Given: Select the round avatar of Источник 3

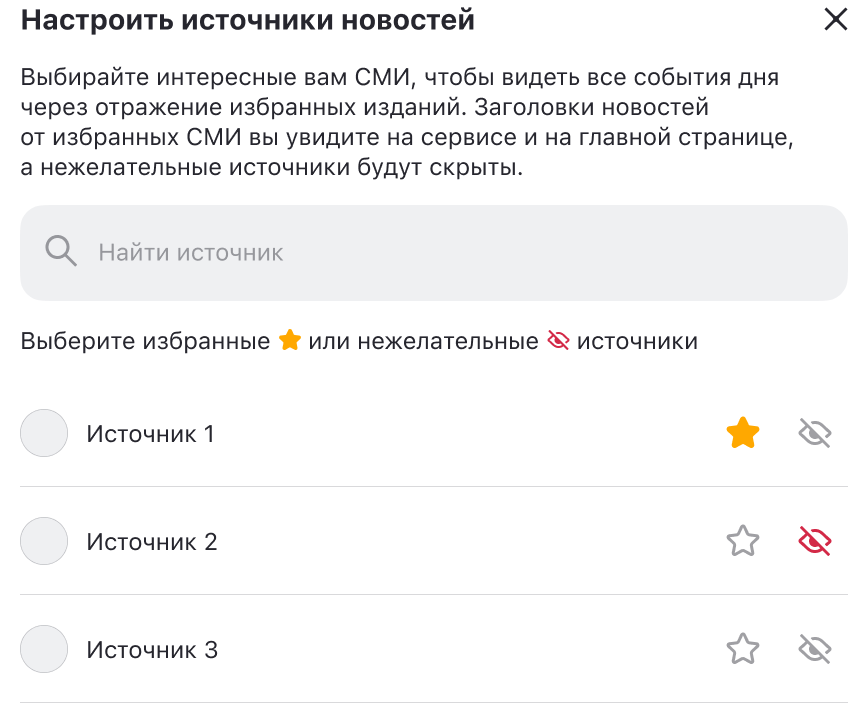Looking at the screenshot, I should [44, 649].
